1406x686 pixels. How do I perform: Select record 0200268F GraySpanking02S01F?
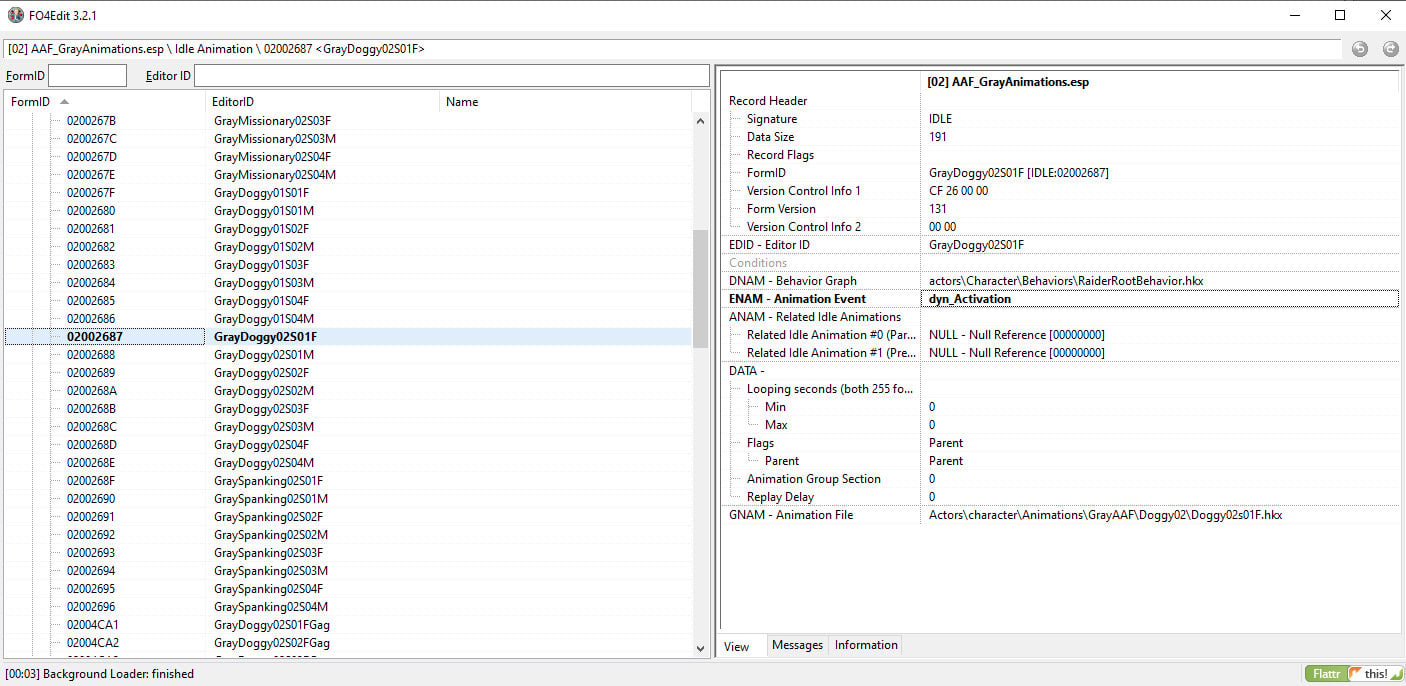point(348,481)
